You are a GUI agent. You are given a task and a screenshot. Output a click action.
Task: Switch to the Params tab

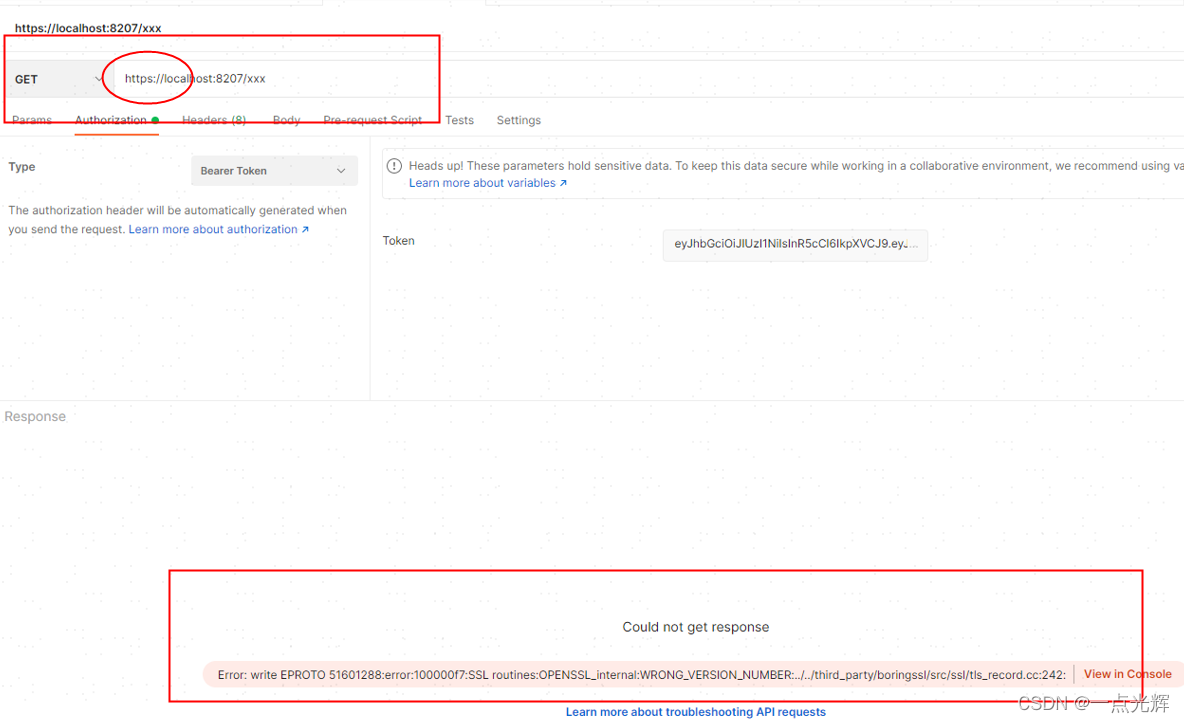(x=32, y=119)
